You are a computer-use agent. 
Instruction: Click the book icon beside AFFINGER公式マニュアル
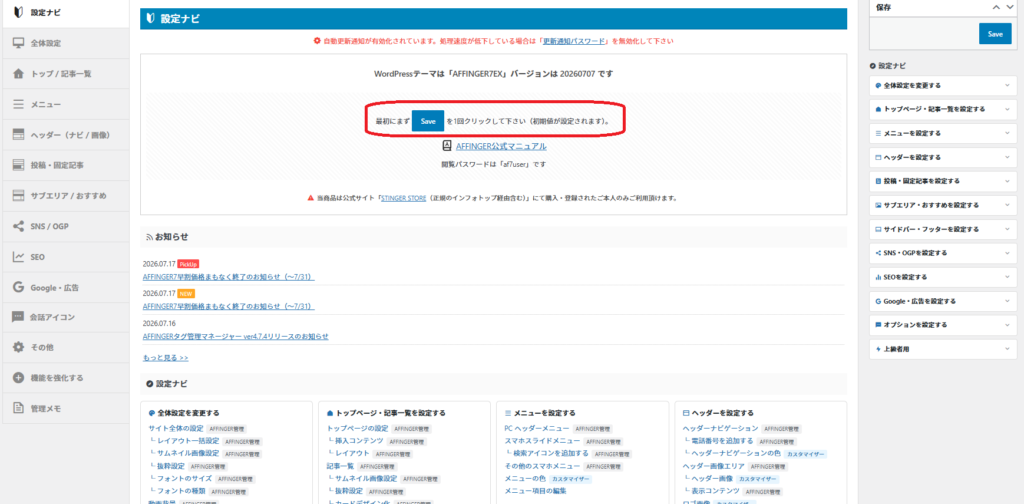[x=447, y=146]
